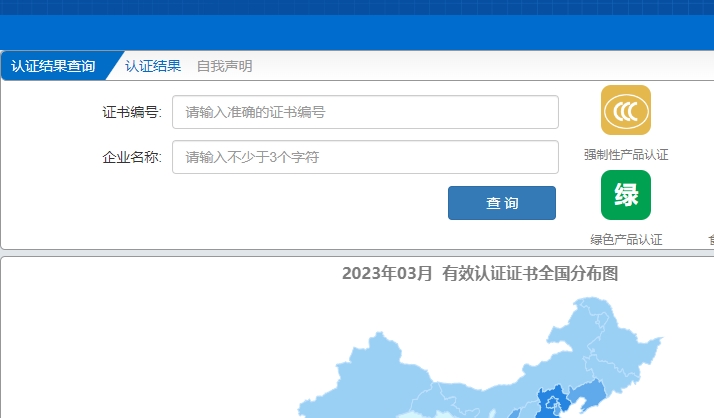Select the Xinjiang region on the map
Image resolution: width=714 pixels, height=418 pixels.
coord(370,375)
